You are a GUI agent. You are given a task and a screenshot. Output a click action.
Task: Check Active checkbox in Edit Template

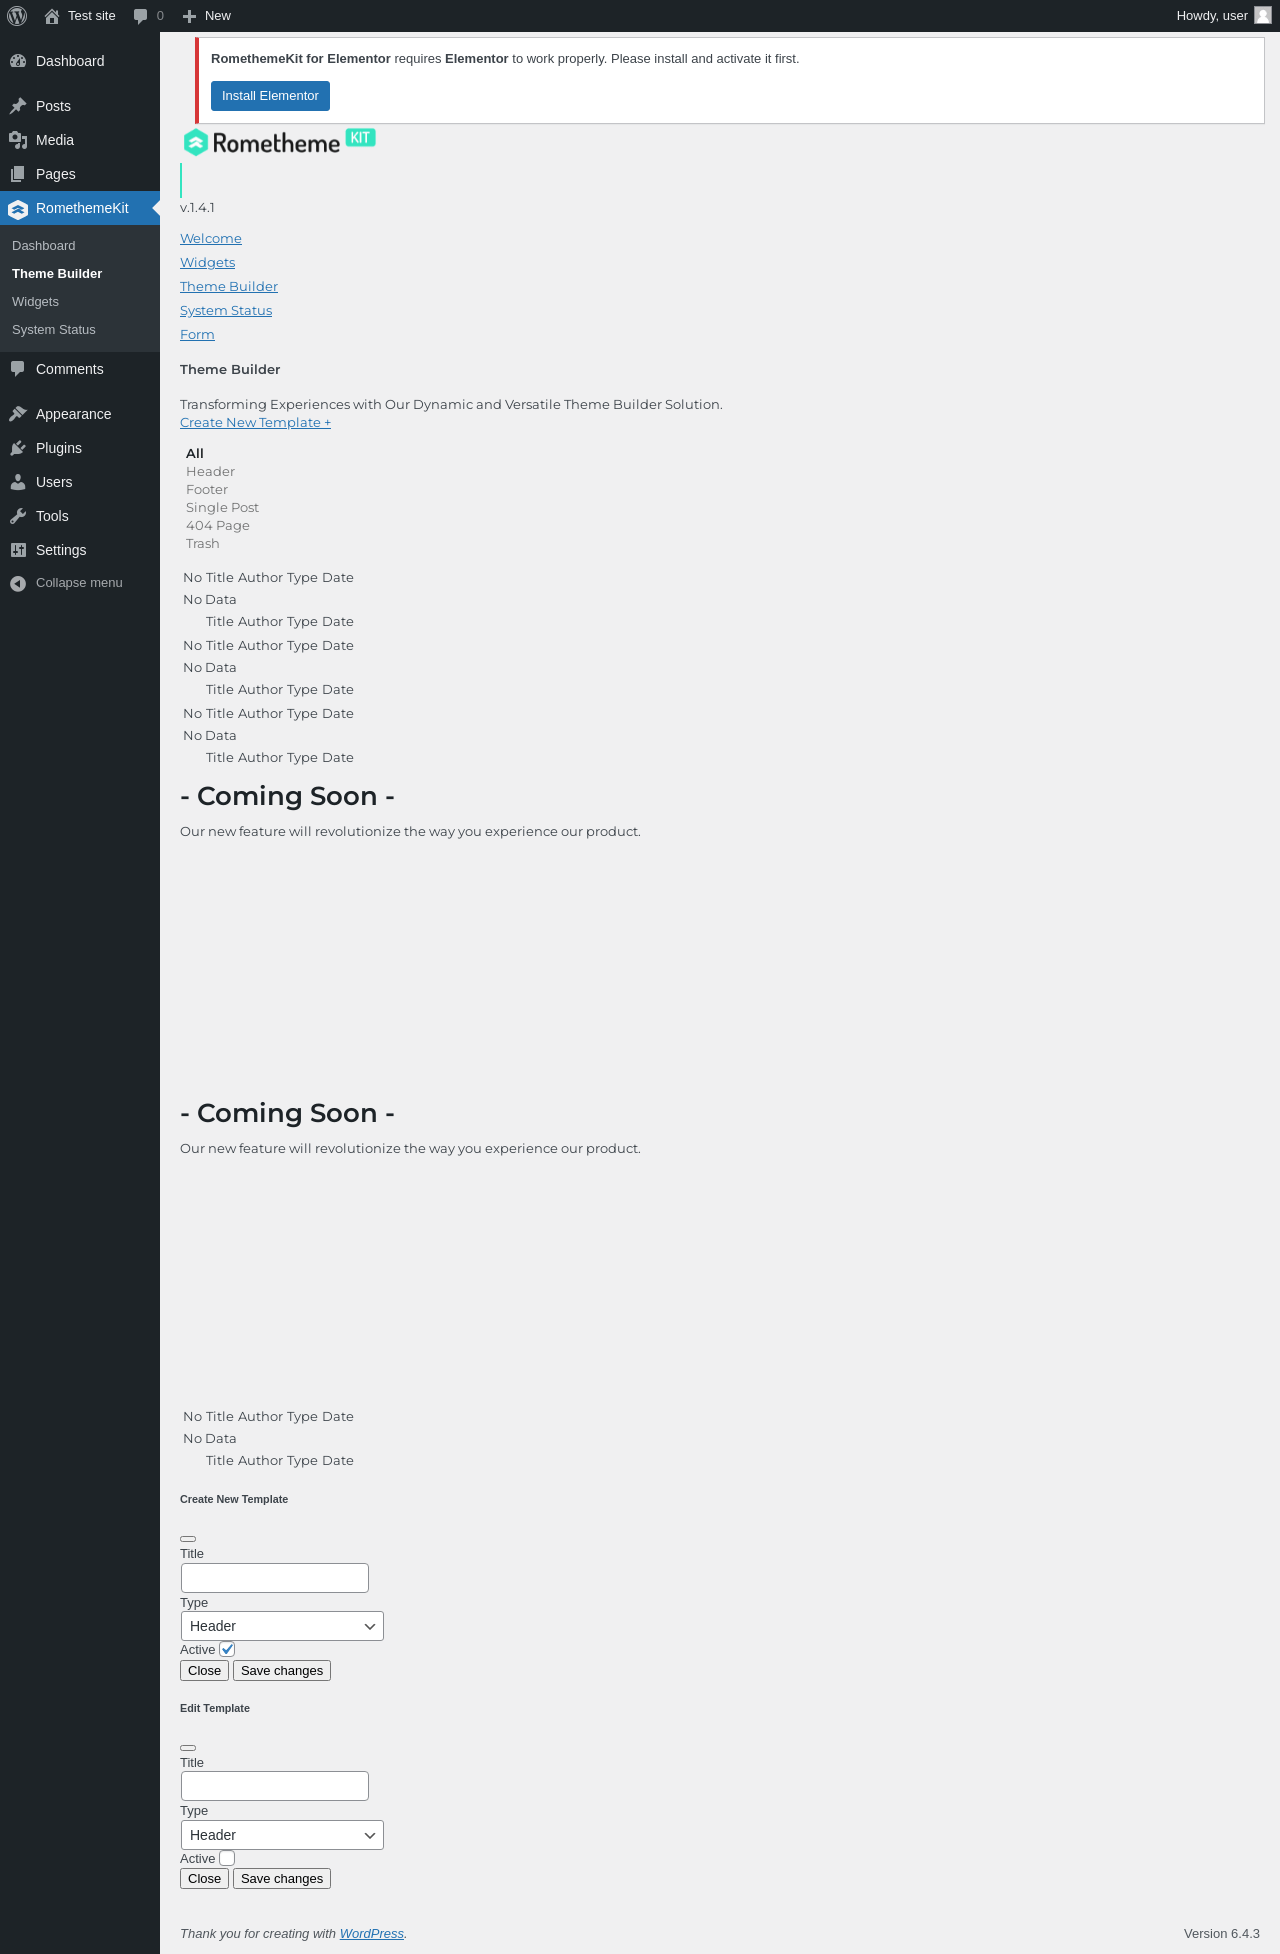pyautogui.click(x=227, y=1858)
